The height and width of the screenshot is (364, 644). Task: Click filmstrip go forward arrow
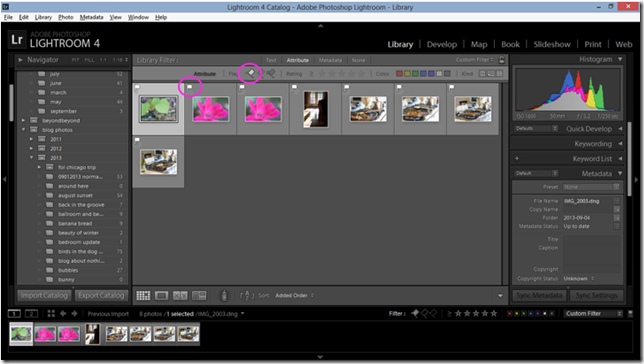pyautogui.click(x=74, y=313)
